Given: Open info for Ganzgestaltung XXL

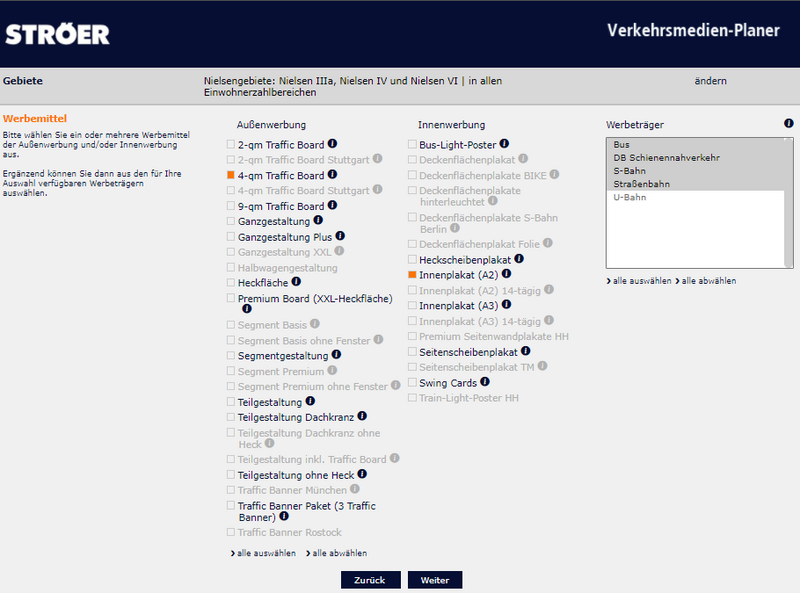Looking at the screenshot, I should [339, 251].
